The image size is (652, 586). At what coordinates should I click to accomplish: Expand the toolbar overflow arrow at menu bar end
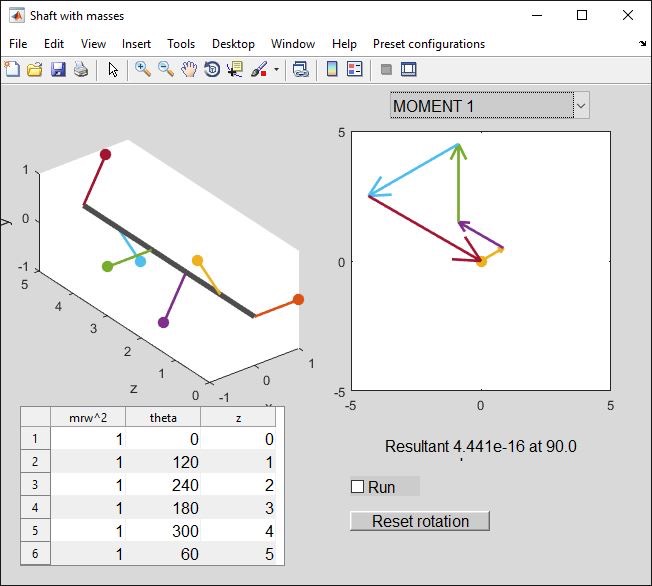tap(641, 44)
